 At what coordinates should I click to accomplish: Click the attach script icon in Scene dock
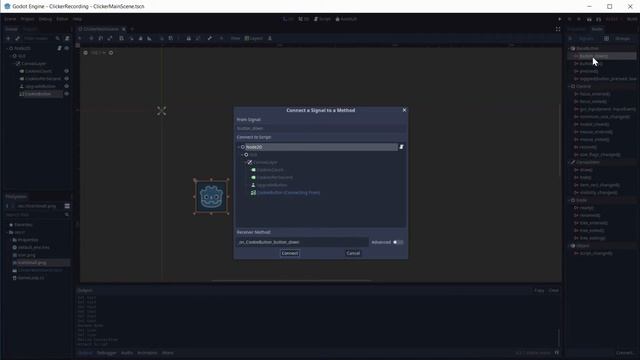(x=67, y=38)
